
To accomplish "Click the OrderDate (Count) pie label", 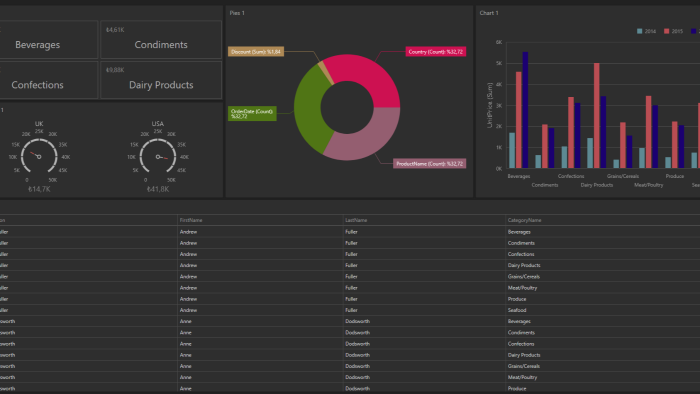I will pyautogui.click(x=252, y=114).
